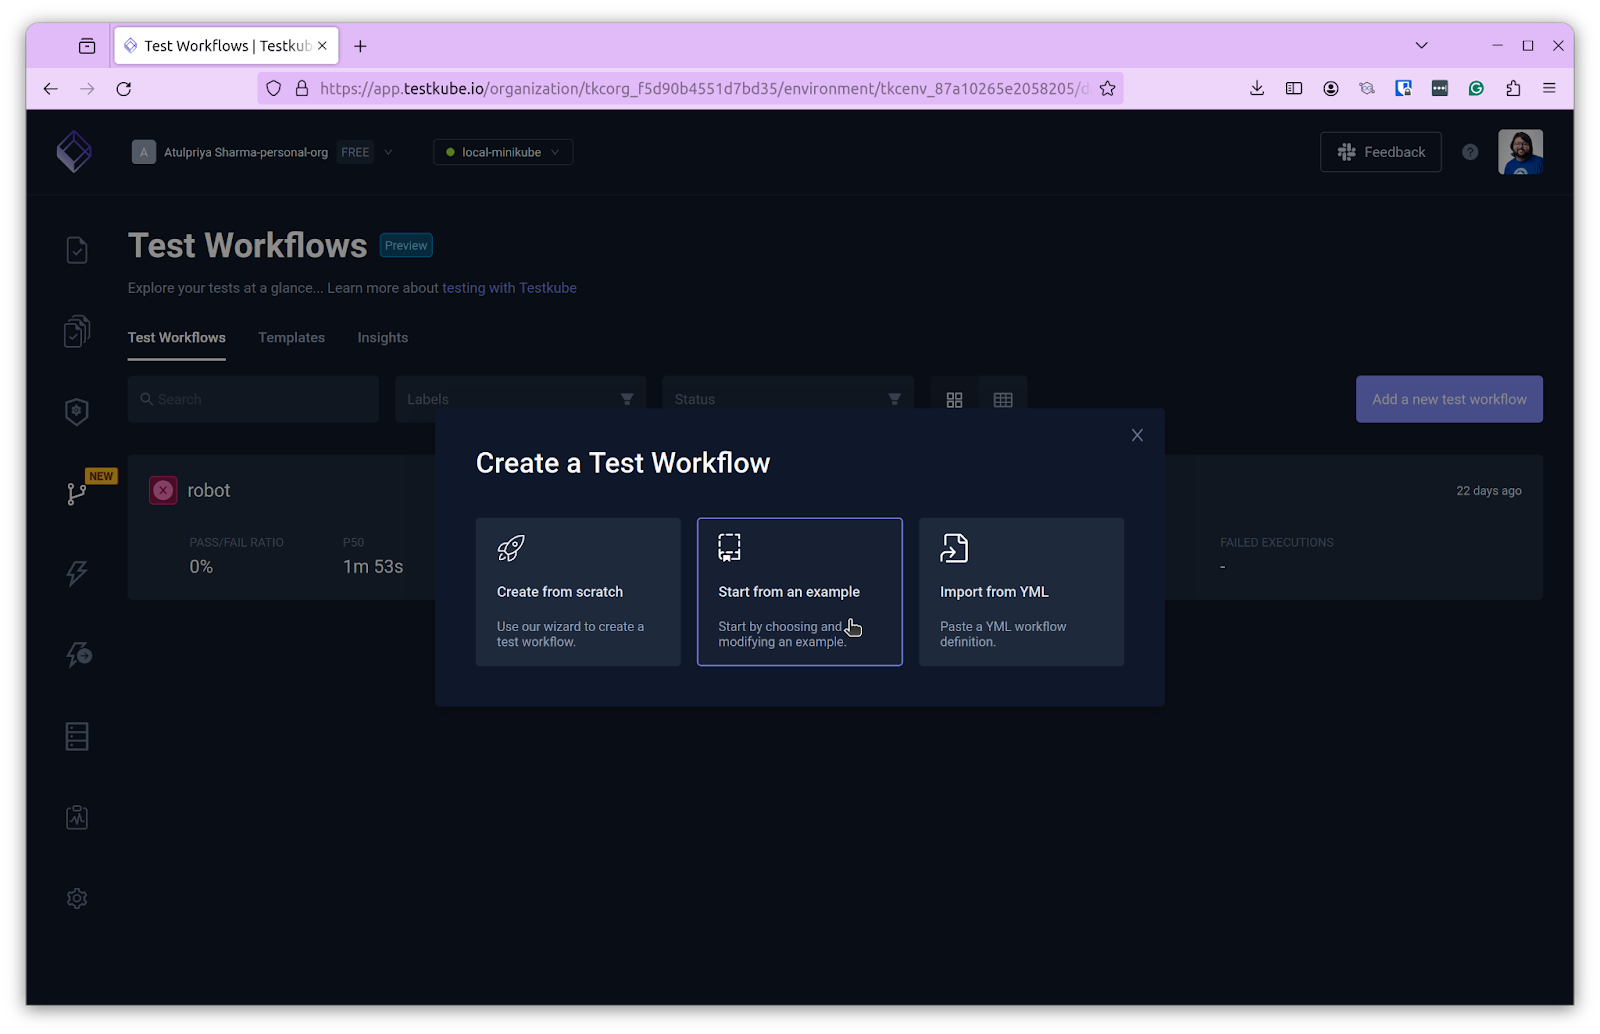Open the Labels filter dropdown

[520, 399]
